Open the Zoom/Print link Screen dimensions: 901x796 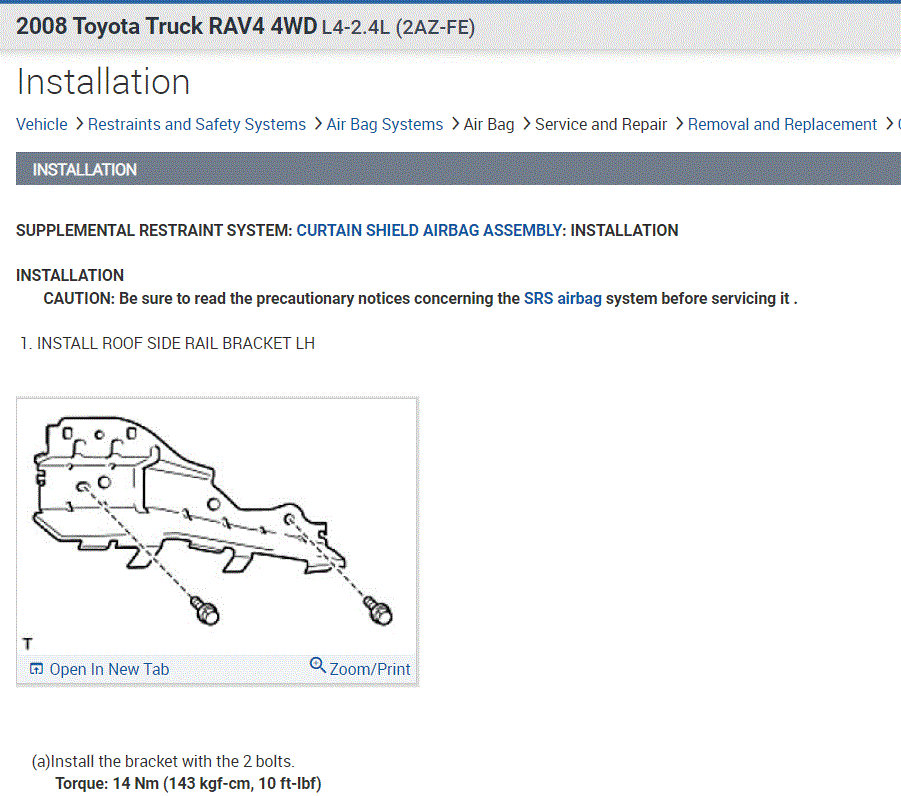pos(369,670)
